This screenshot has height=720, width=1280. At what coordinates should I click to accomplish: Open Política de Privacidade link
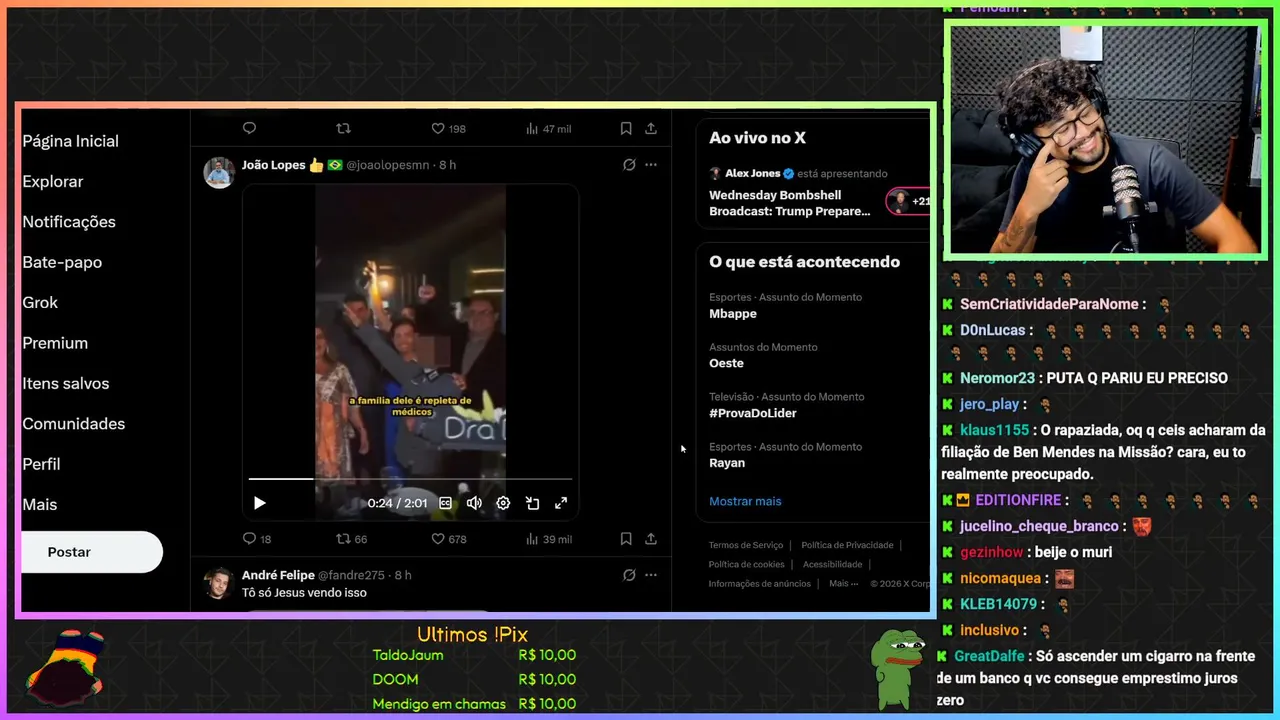[847, 545]
